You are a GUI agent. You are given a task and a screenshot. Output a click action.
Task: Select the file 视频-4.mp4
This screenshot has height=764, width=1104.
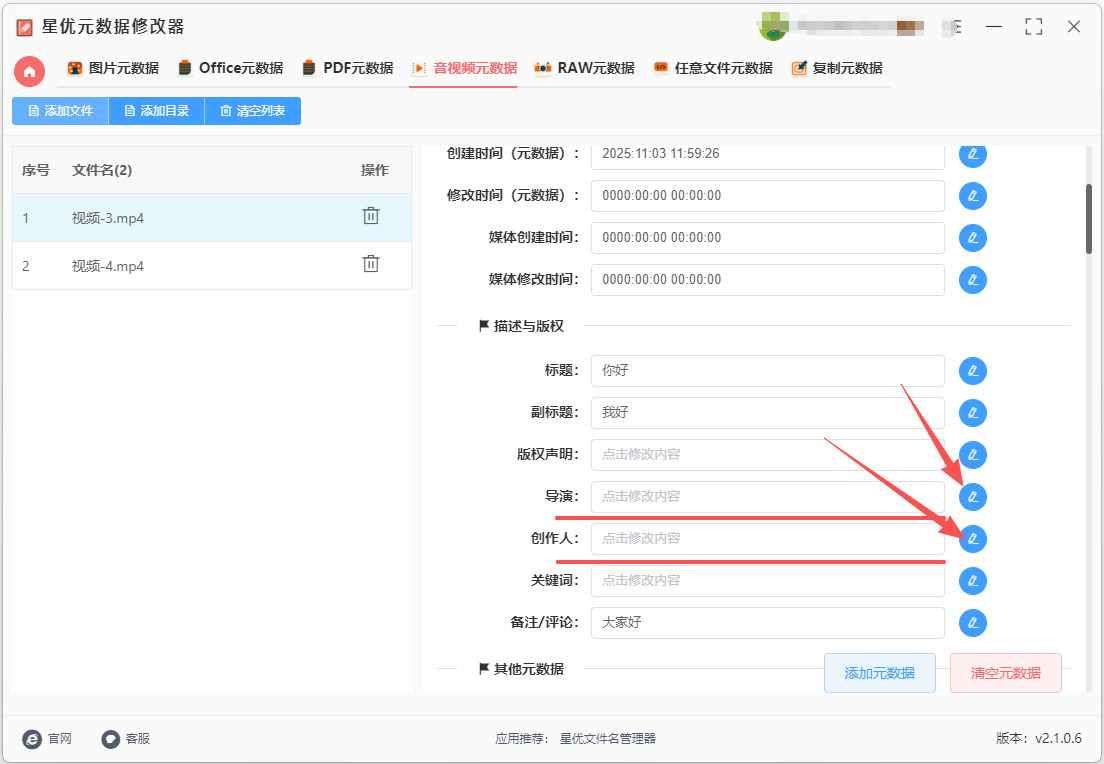pos(212,266)
